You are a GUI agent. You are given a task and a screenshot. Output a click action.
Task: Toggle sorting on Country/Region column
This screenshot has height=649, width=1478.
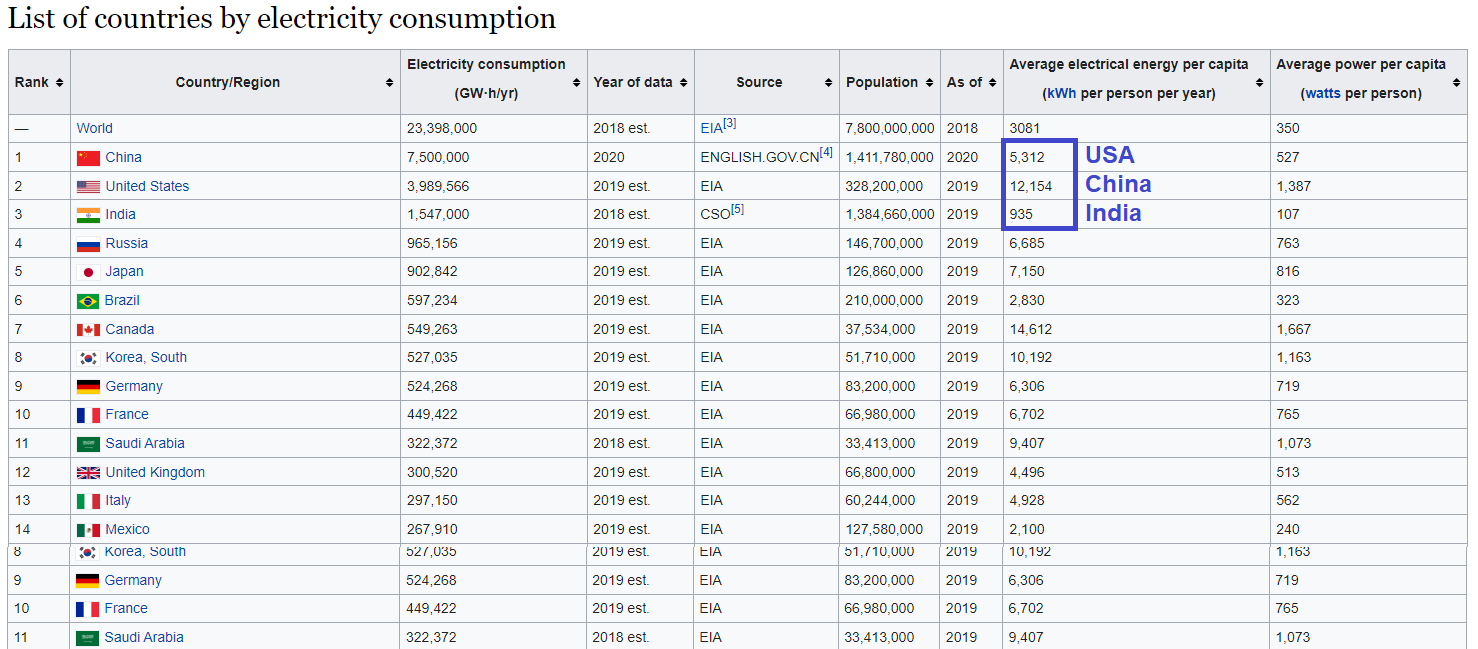pos(389,83)
